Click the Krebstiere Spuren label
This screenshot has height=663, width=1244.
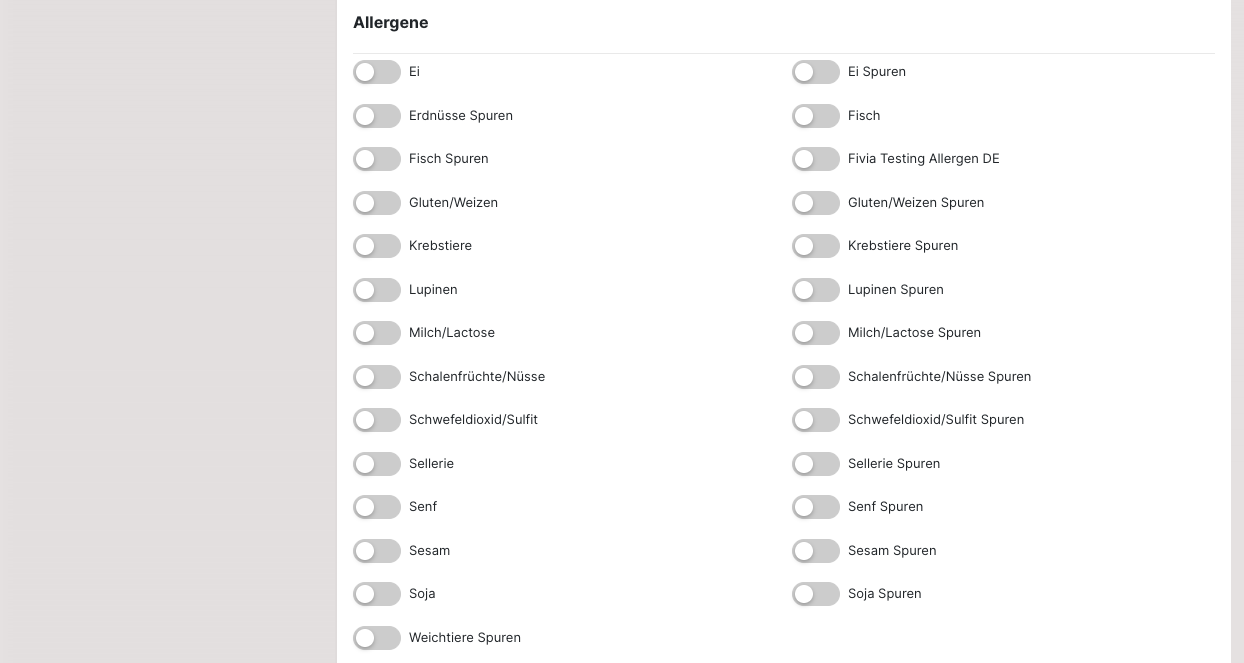902,246
